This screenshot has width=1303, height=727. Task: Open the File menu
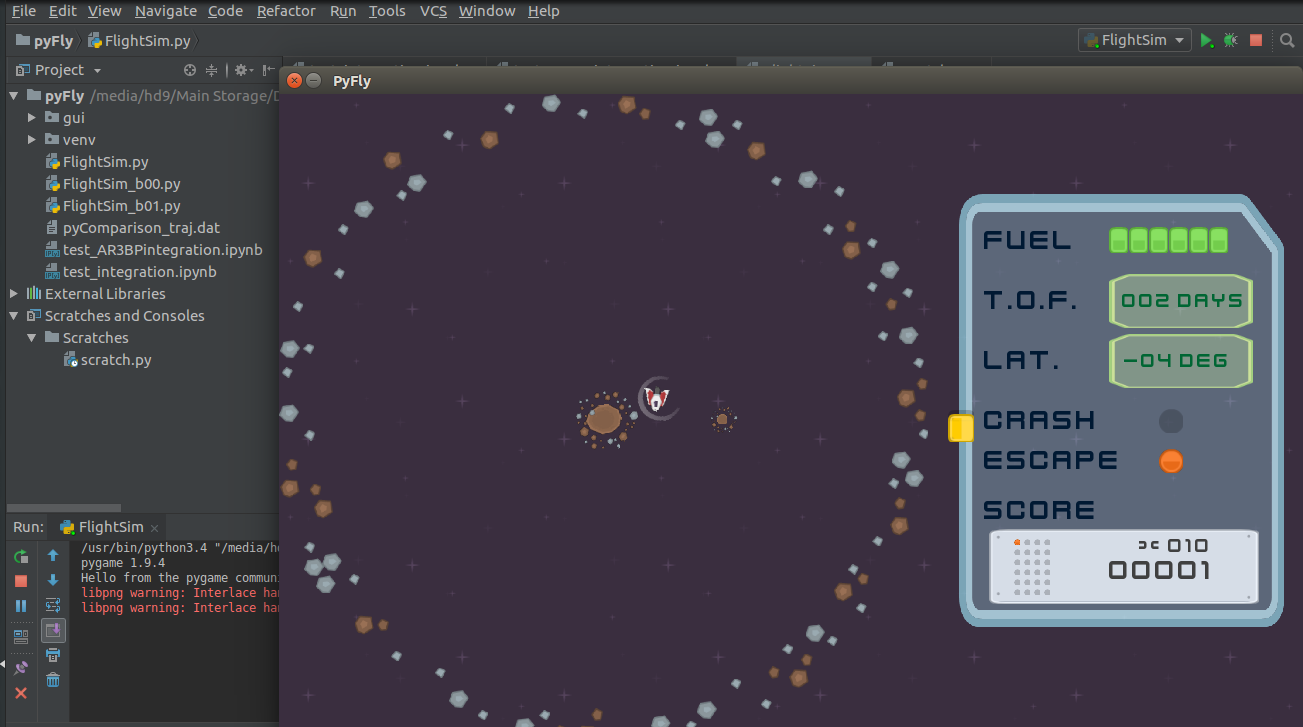(x=24, y=11)
